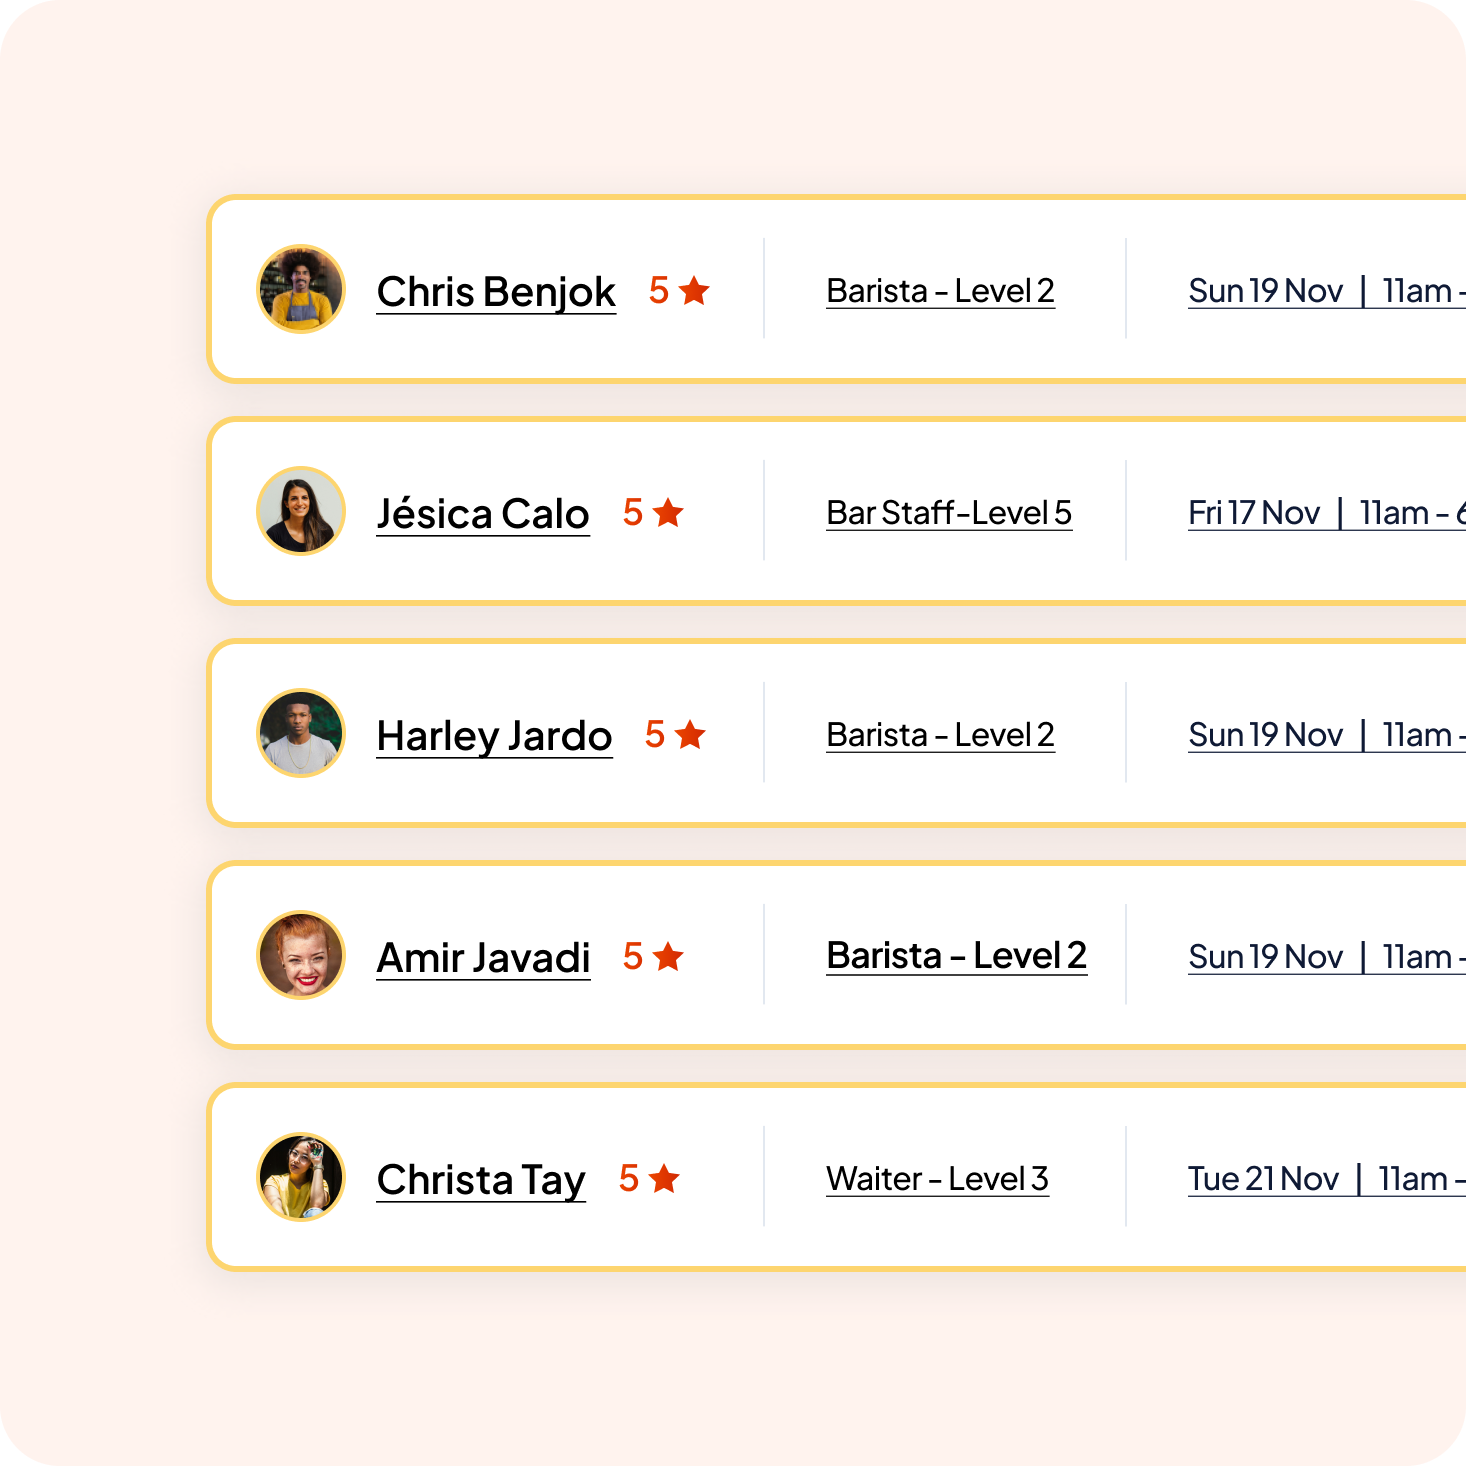This screenshot has width=1466, height=1466.
Task: Click Amir Javadi's bold Barista - Level 2
Action: click(957, 956)
